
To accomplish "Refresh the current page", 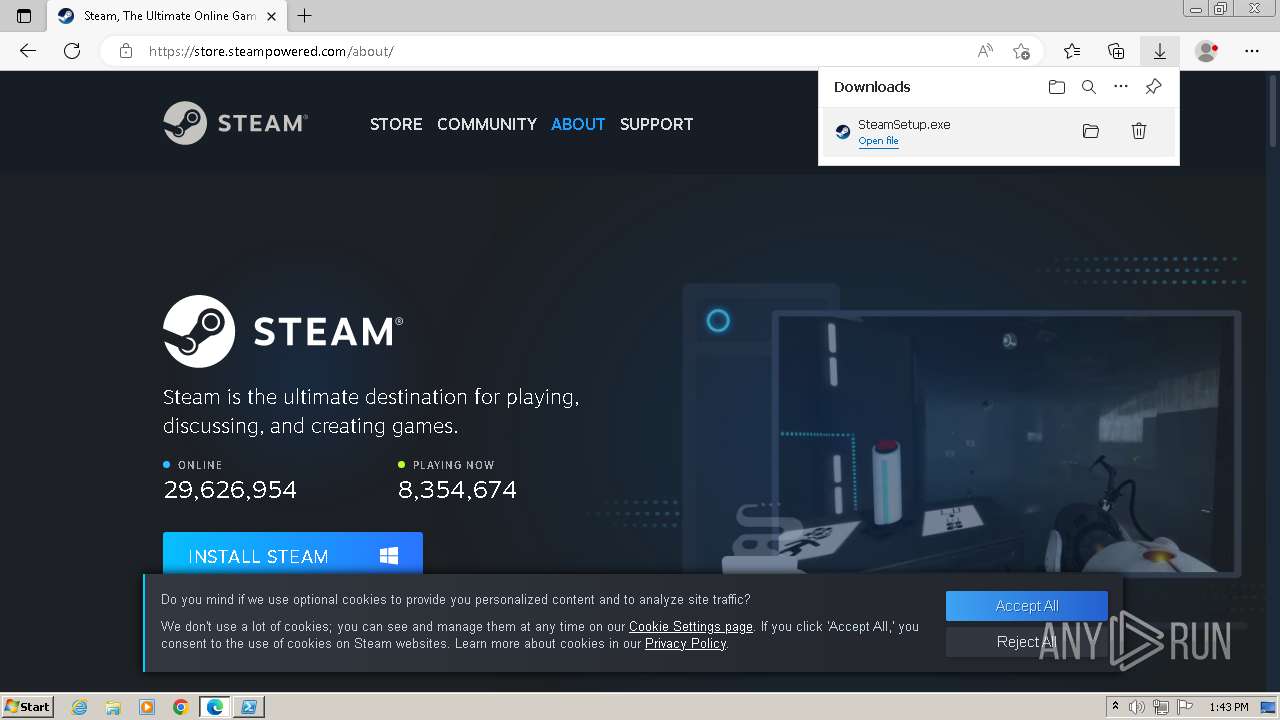I will point(72,51).
